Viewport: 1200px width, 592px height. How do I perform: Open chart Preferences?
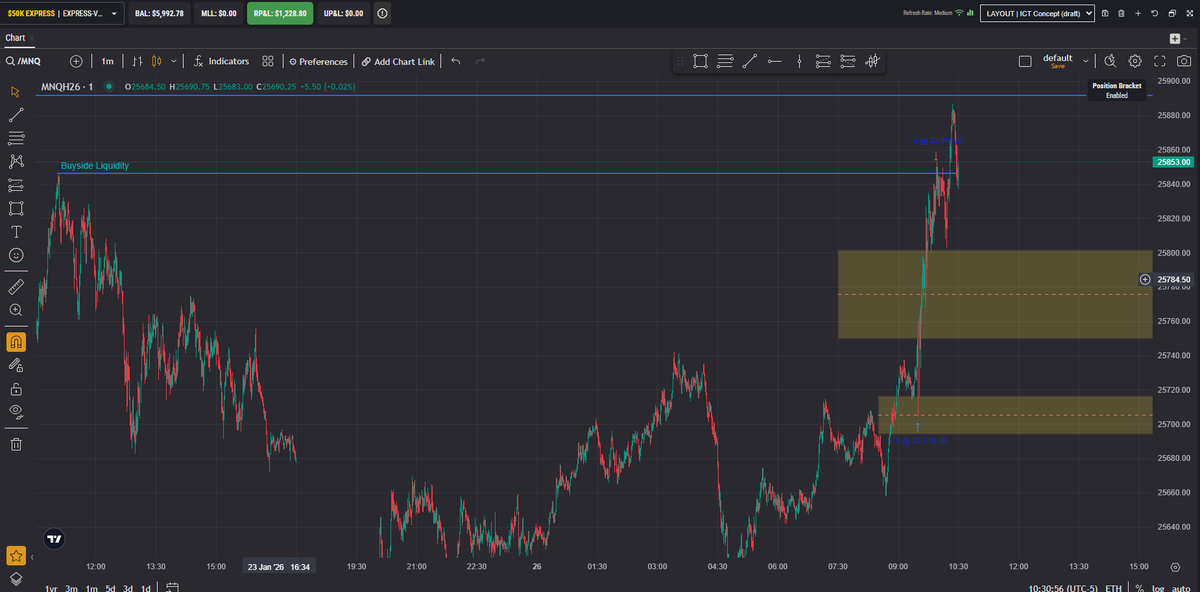coord(318,61)
